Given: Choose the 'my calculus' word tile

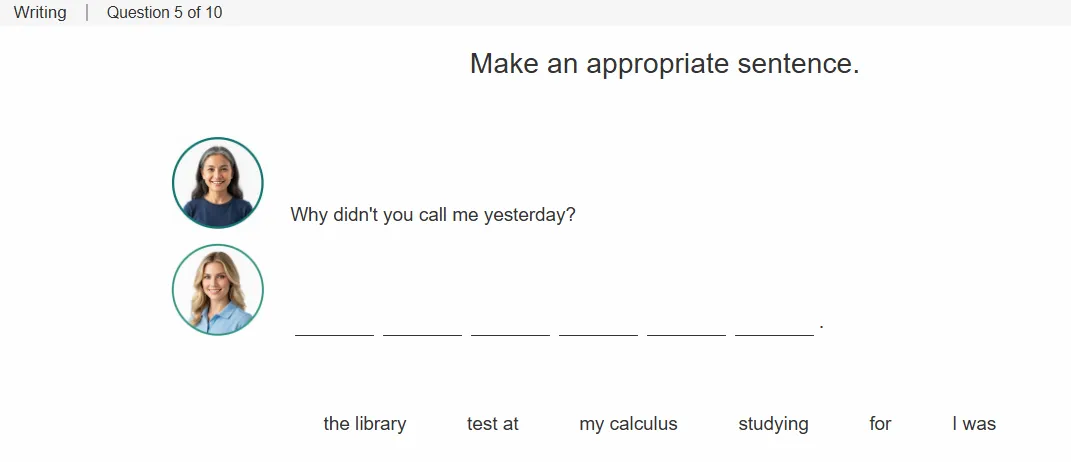Looking at the screenshot, I should (x=628, y=424).
